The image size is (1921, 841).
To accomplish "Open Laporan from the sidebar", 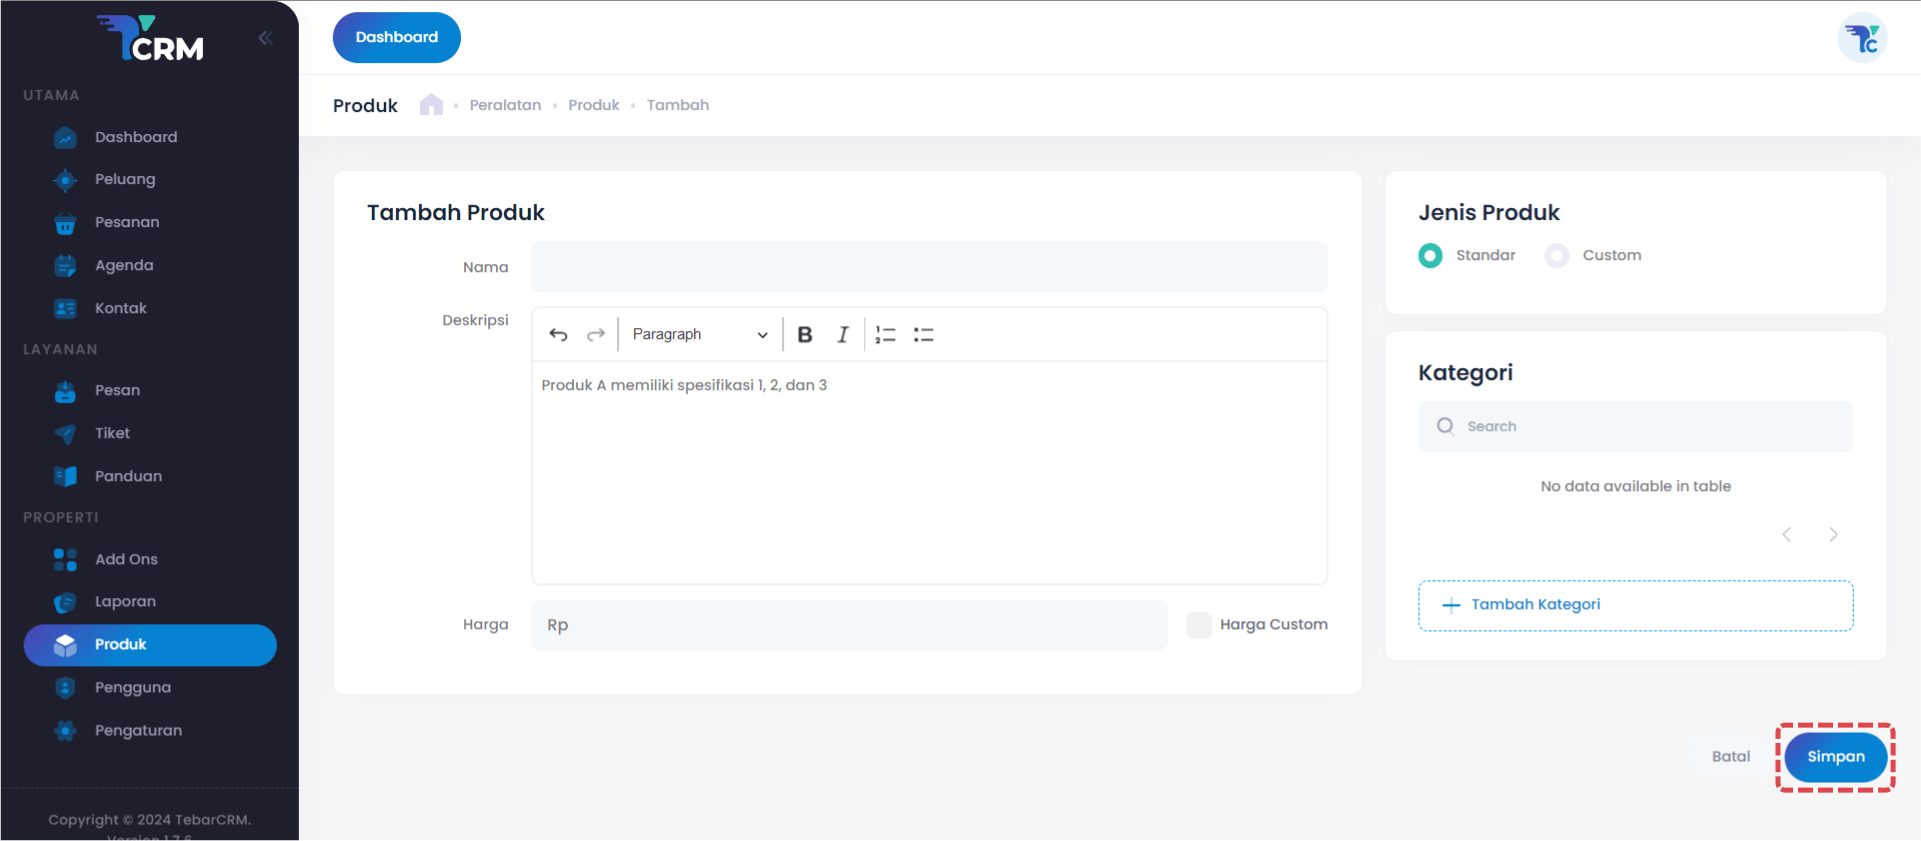I will pyautogui.click(x=125, y=602).
